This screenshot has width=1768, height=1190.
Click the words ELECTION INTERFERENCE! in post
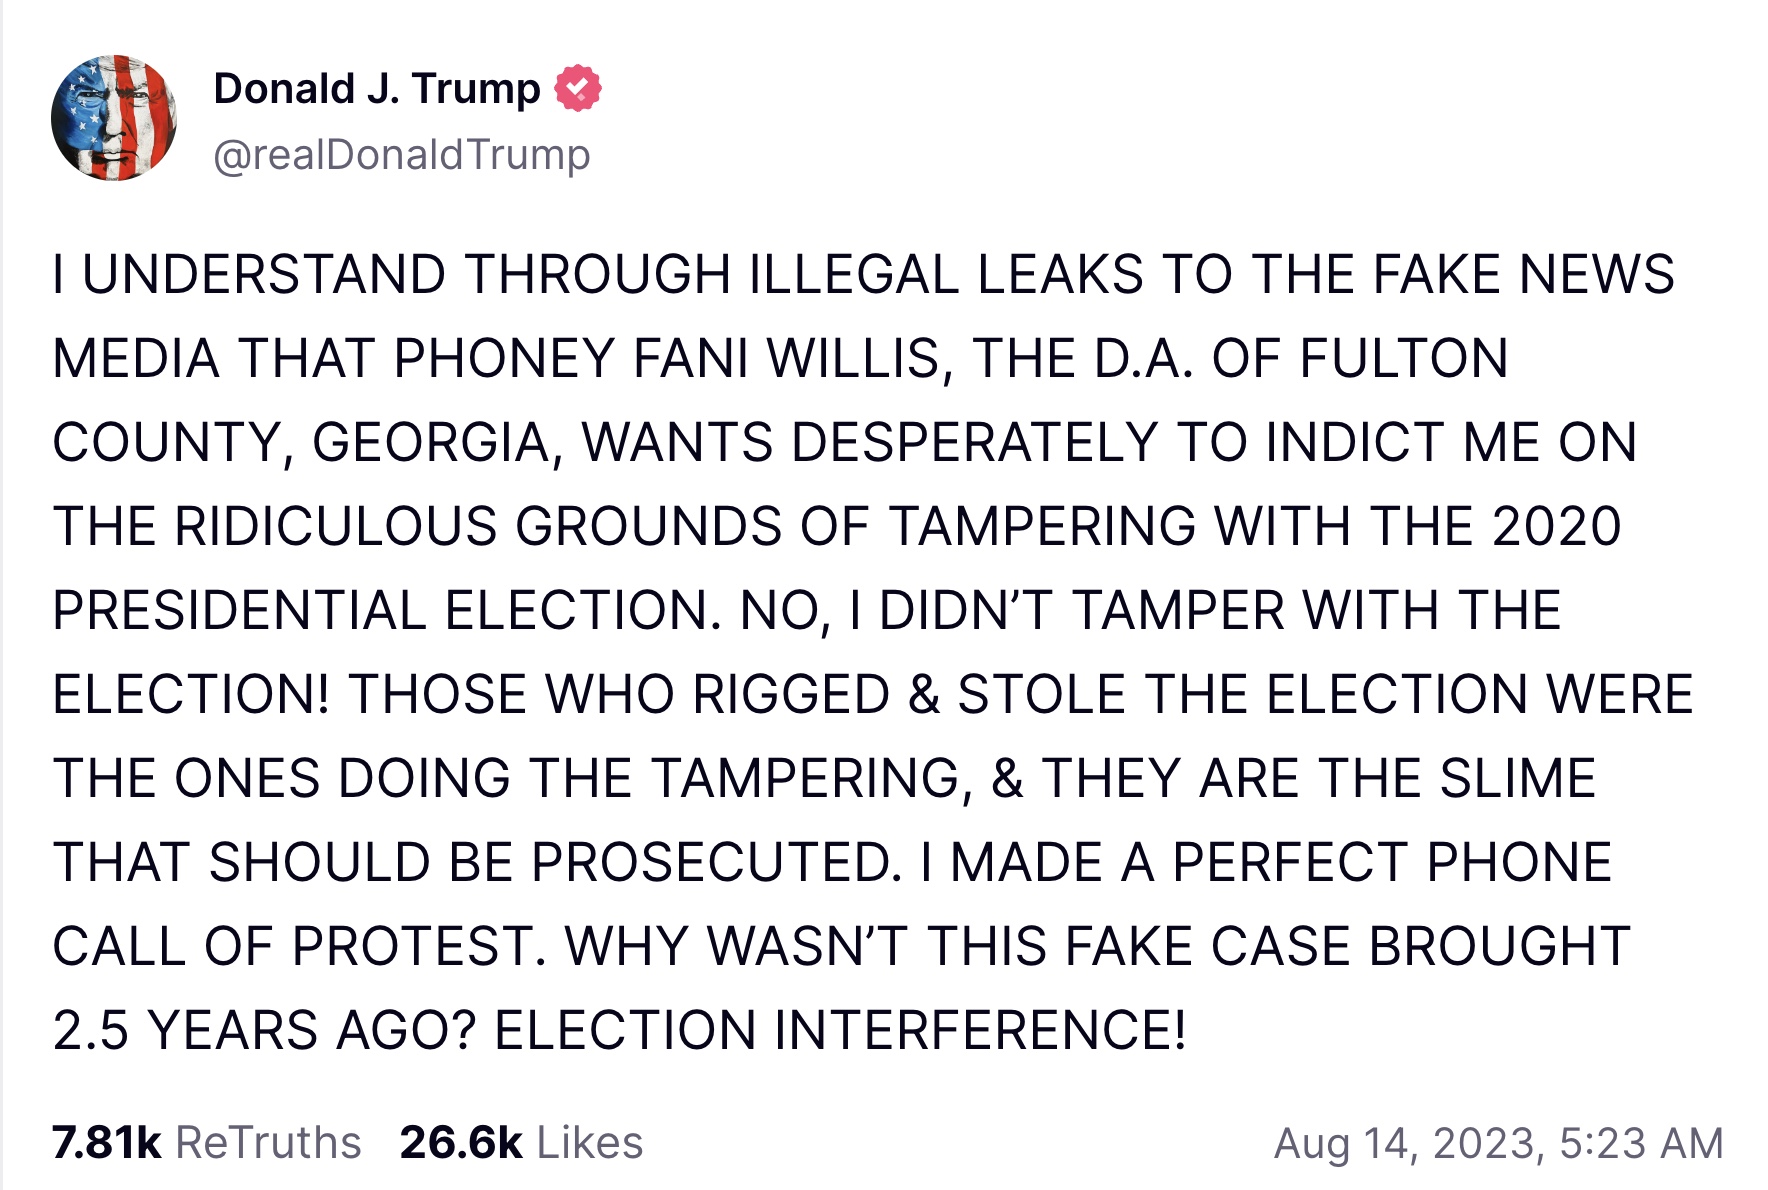click(840, 1030)
